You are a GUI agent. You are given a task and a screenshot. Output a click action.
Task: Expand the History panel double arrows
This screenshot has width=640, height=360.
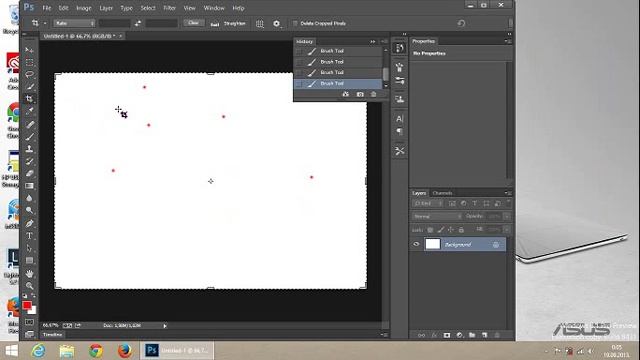tap(373, 42)
